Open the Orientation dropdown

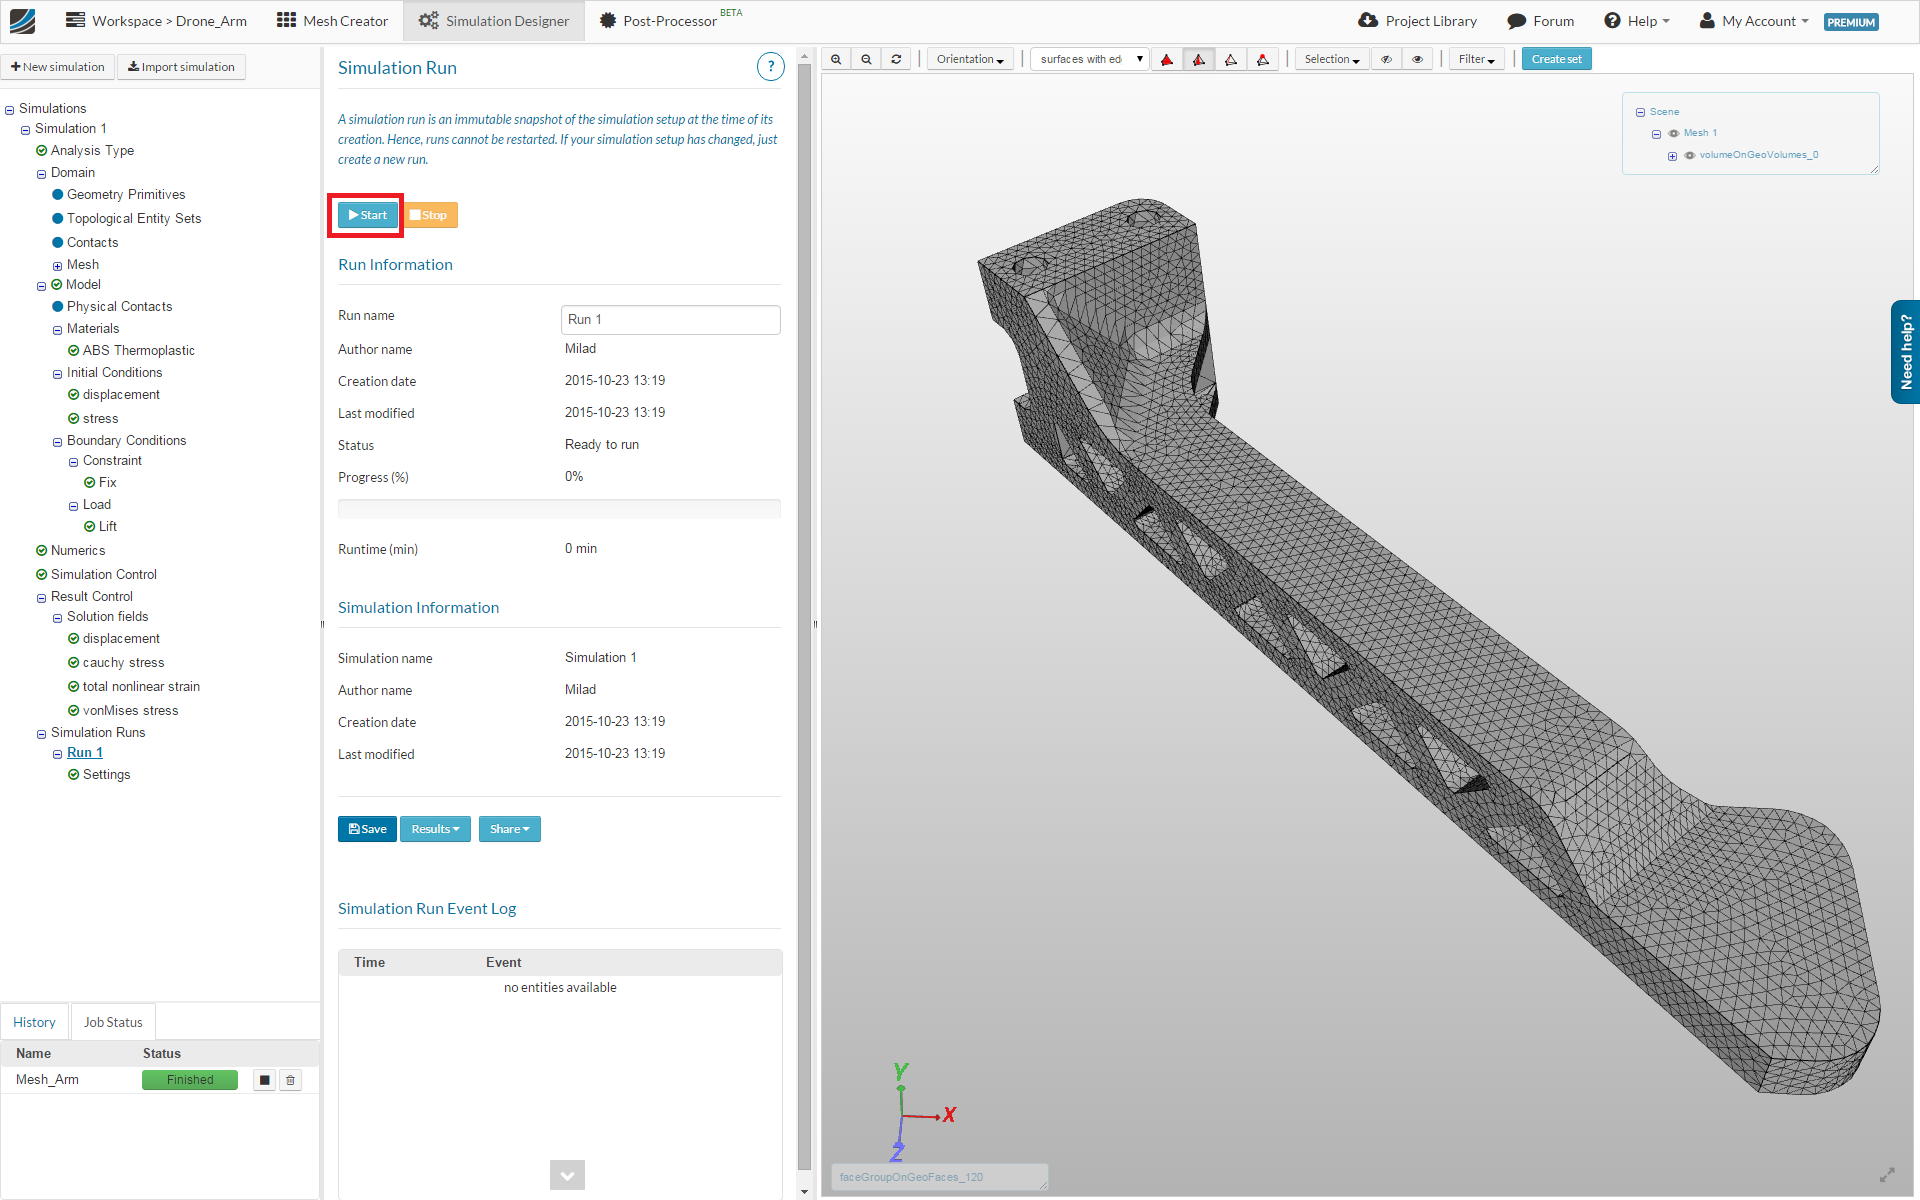(969, 59)
